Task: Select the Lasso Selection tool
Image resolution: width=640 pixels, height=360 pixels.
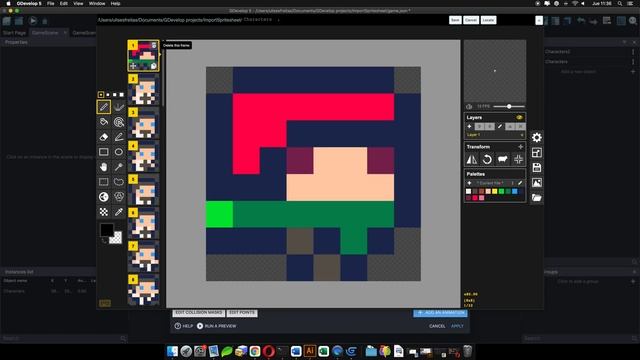Action: tap(119, 182)
